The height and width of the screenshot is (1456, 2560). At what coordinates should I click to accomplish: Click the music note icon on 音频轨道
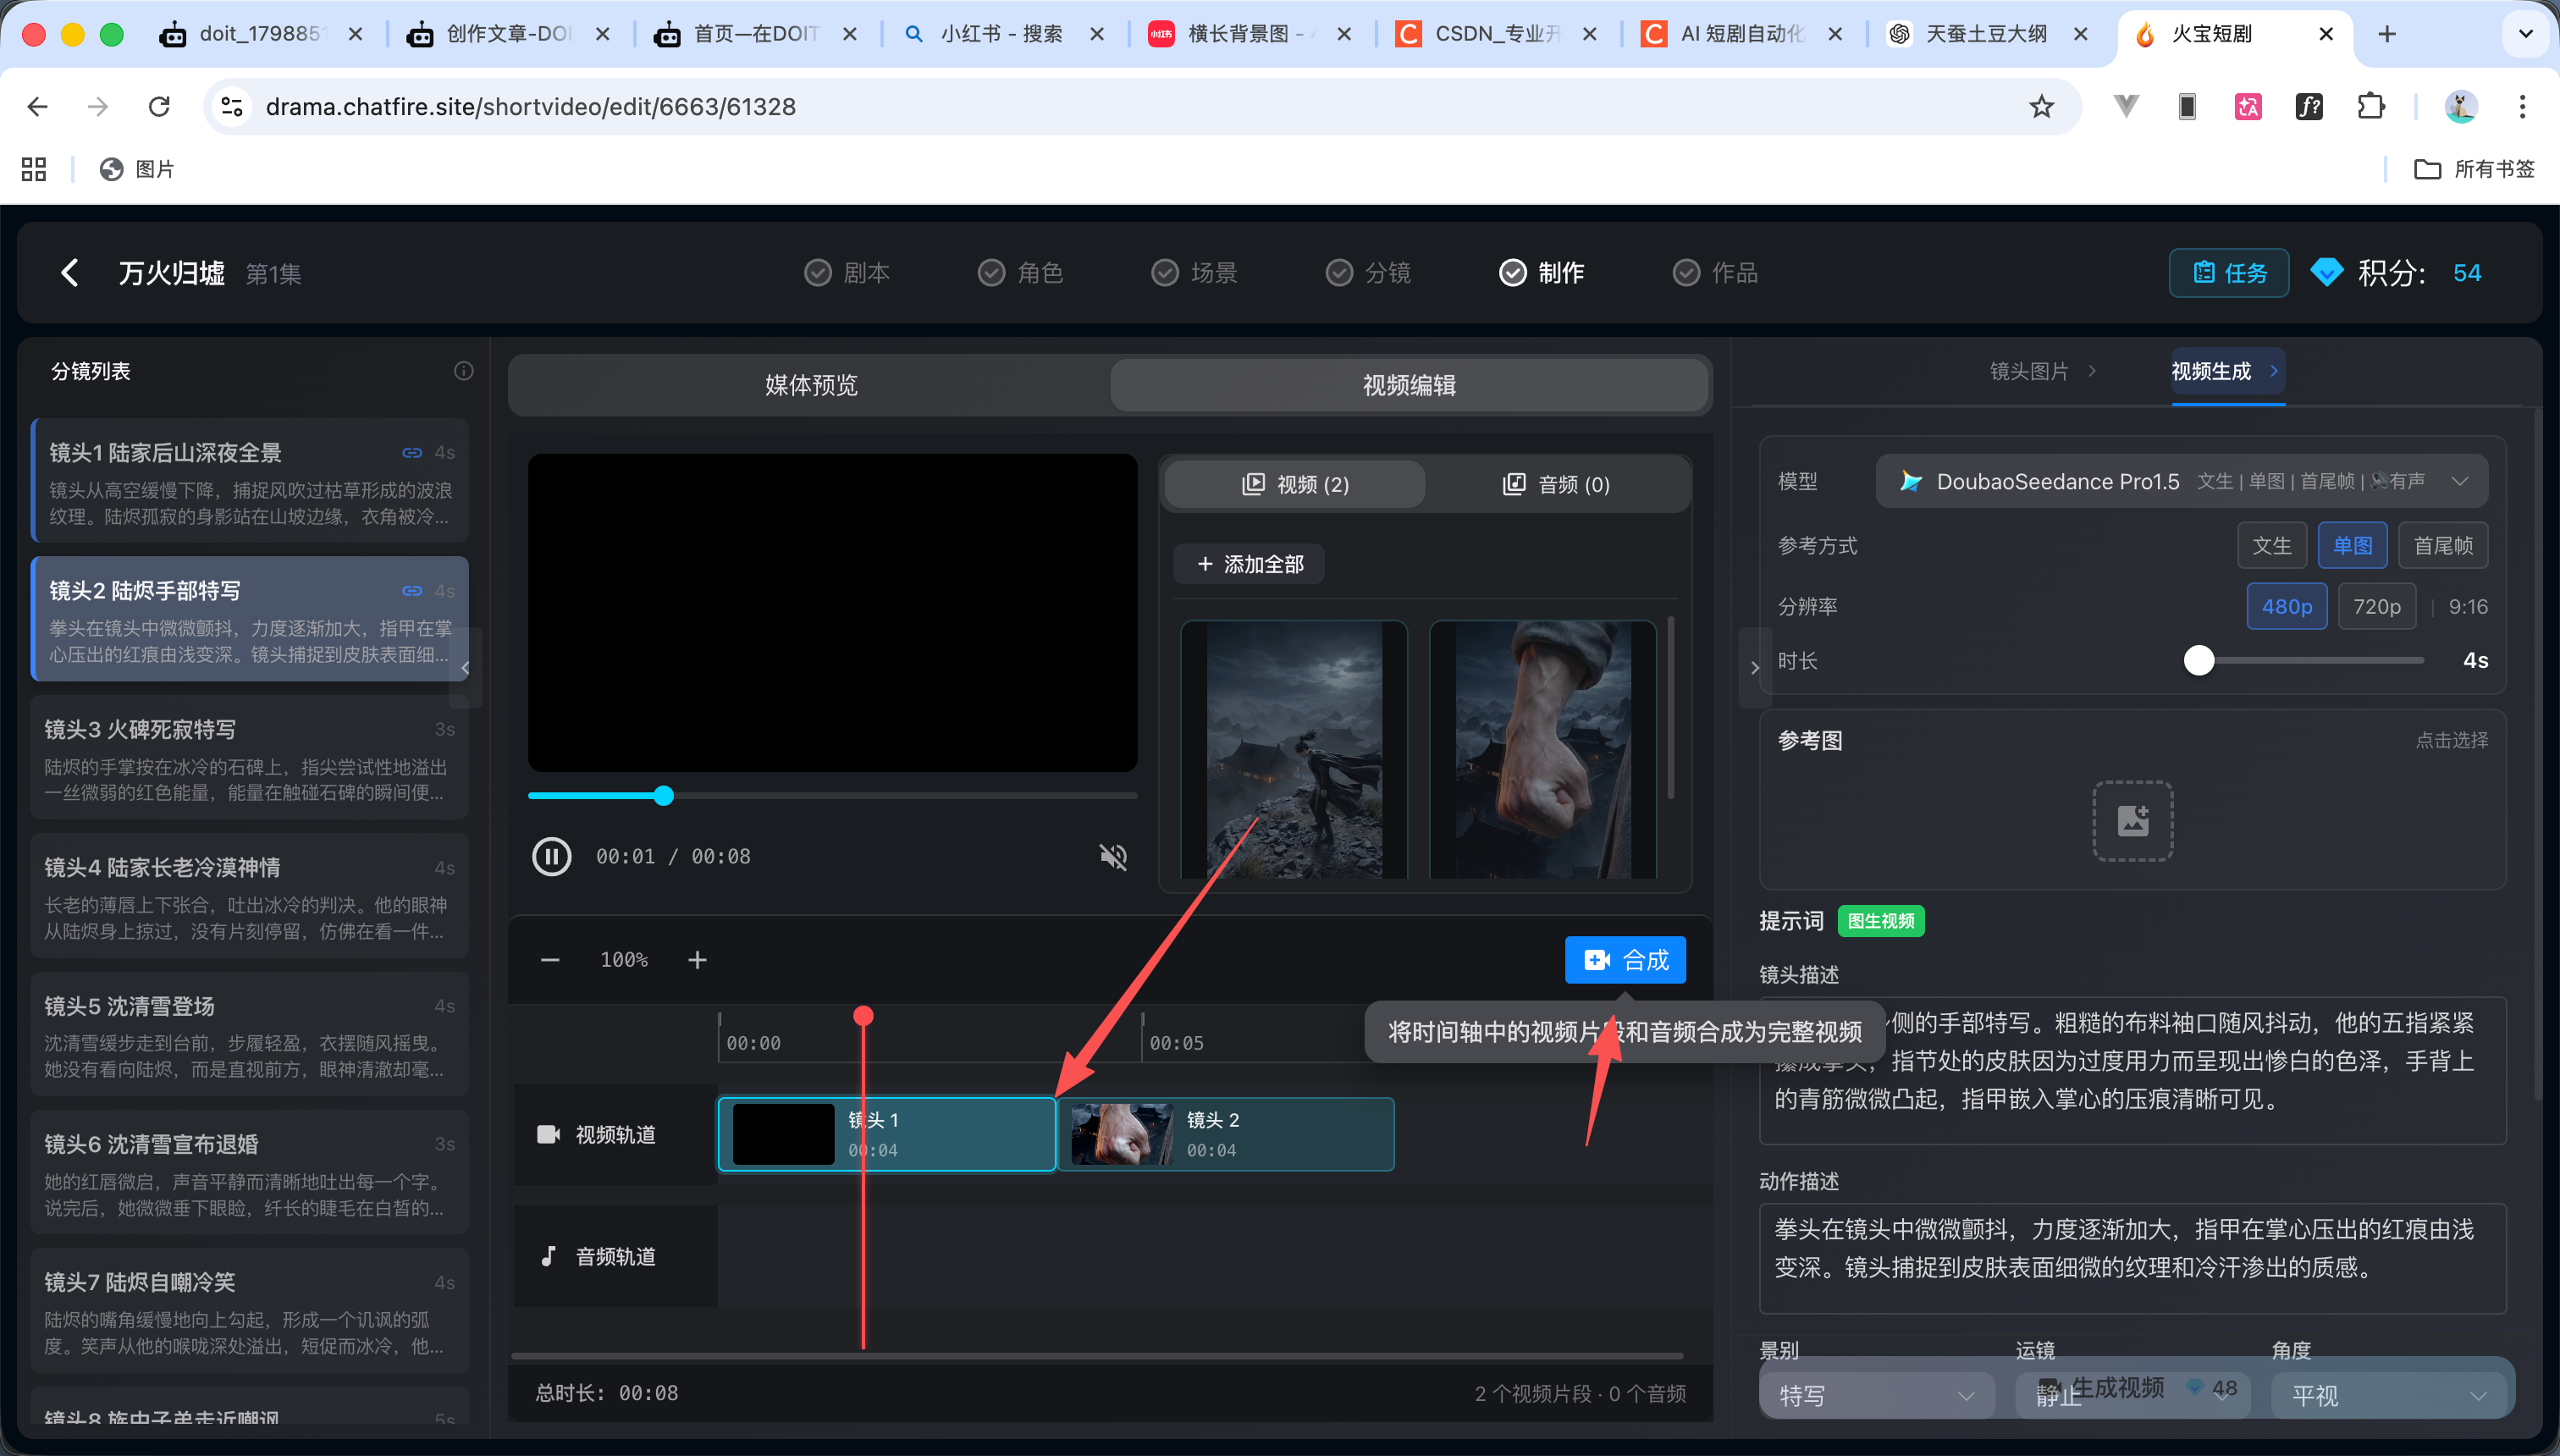click(x=548, y=1256)
